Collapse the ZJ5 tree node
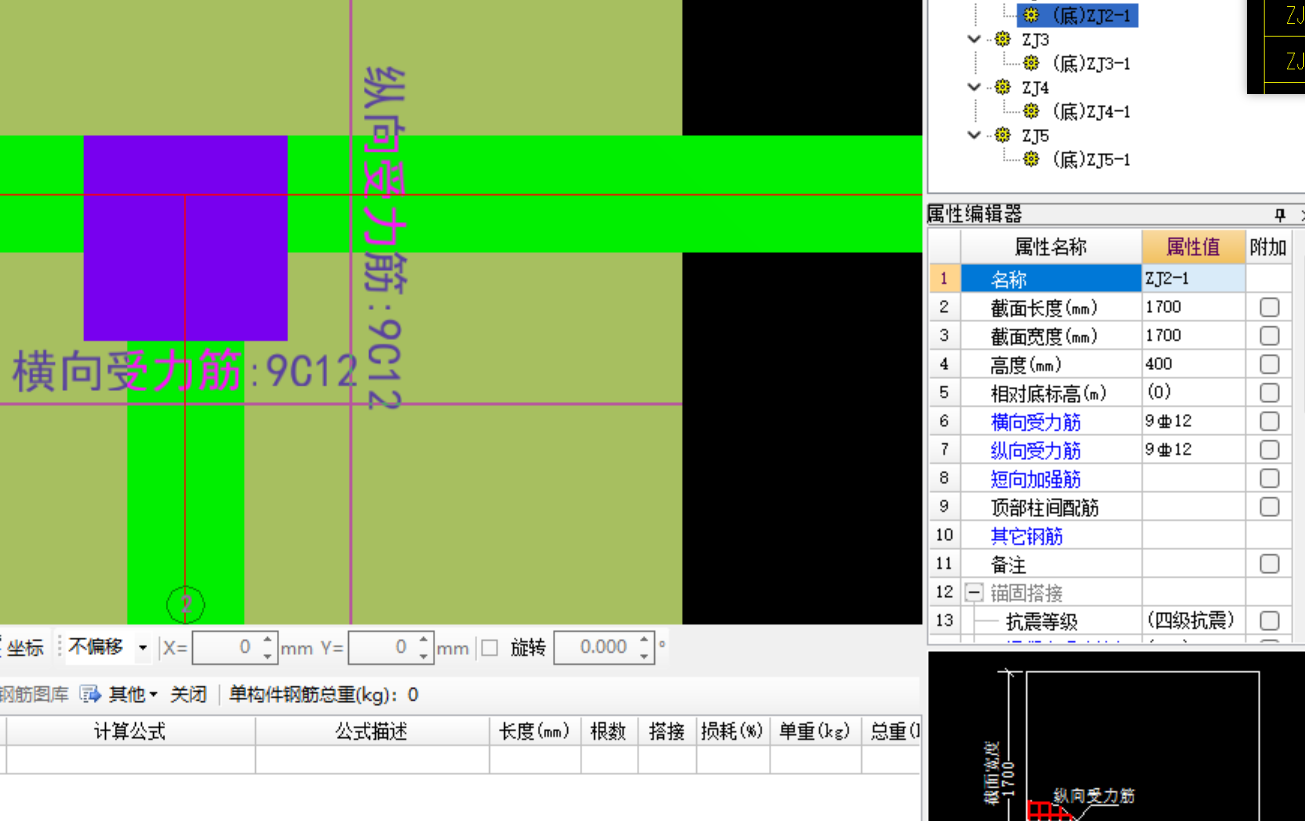Viewport: 1305px width, 821px height. [974, 135]
